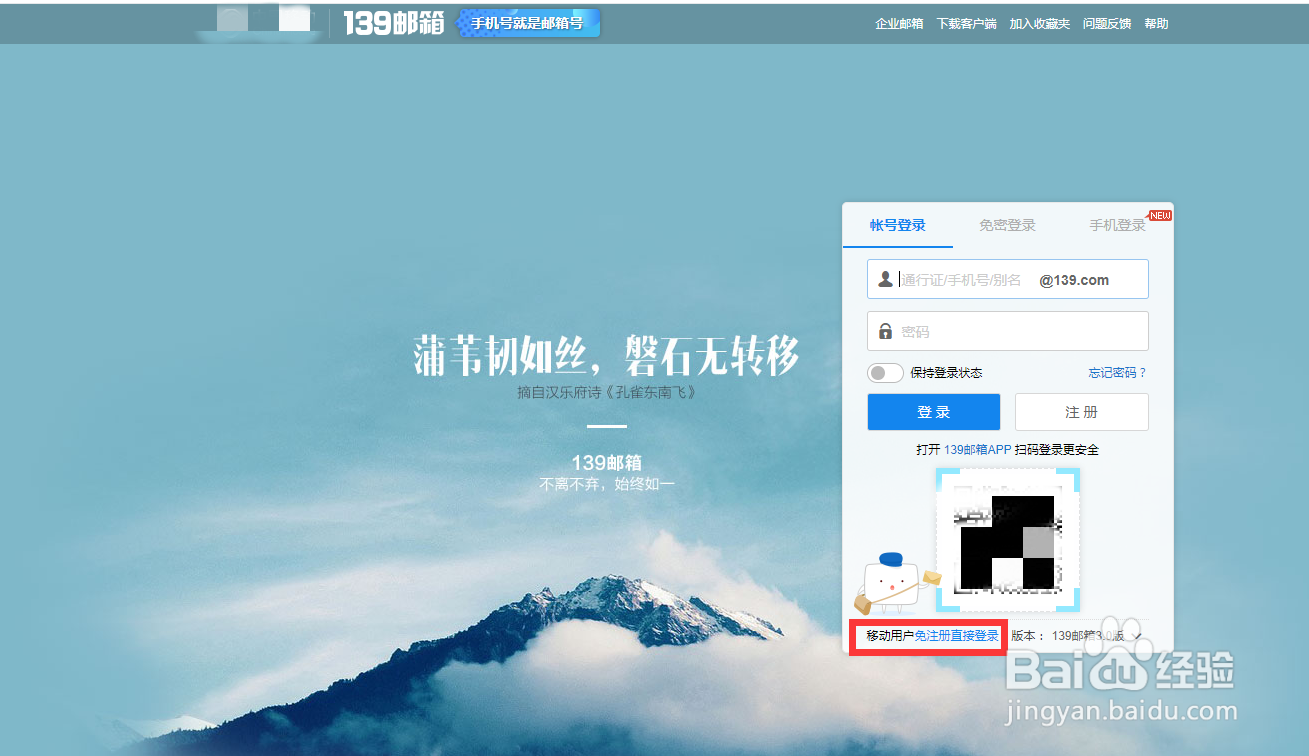
Task: Click the QR code to scan for login
Action: point(1007,539)
